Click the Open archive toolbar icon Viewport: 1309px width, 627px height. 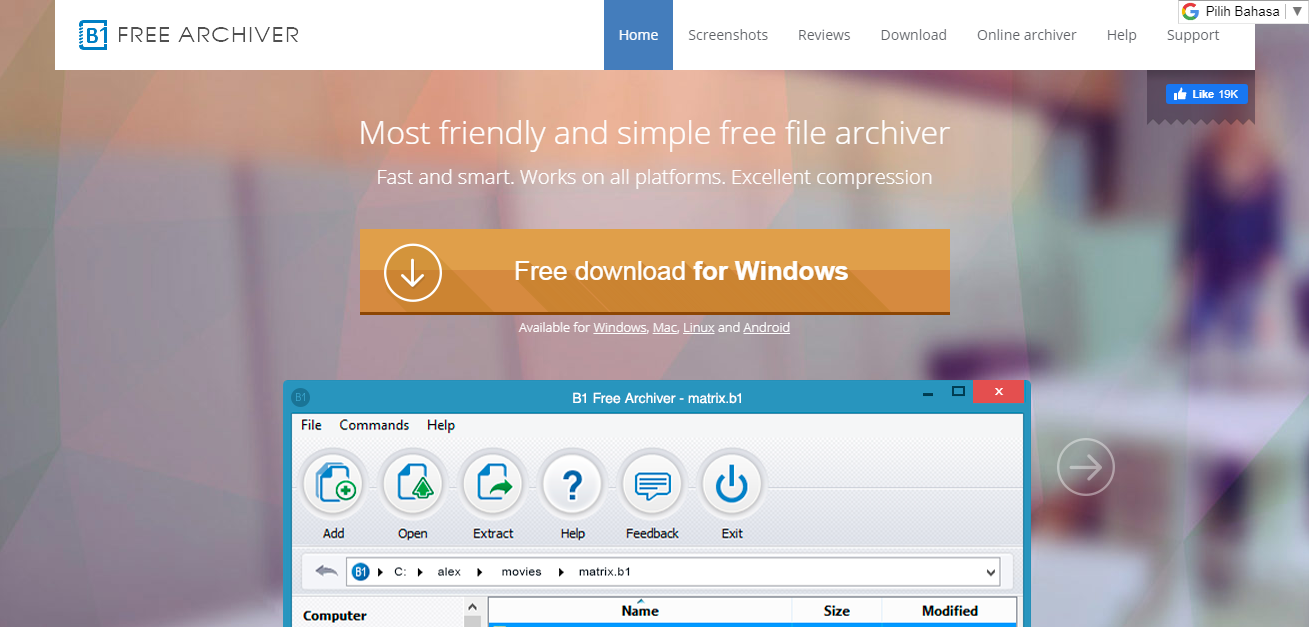[x=413, y=485]
